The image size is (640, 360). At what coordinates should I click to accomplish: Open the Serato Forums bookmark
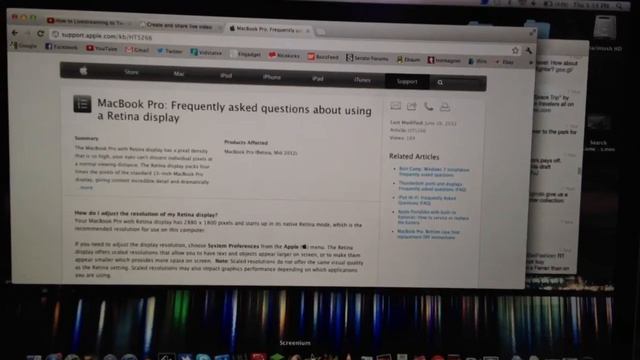pos(367,58)
